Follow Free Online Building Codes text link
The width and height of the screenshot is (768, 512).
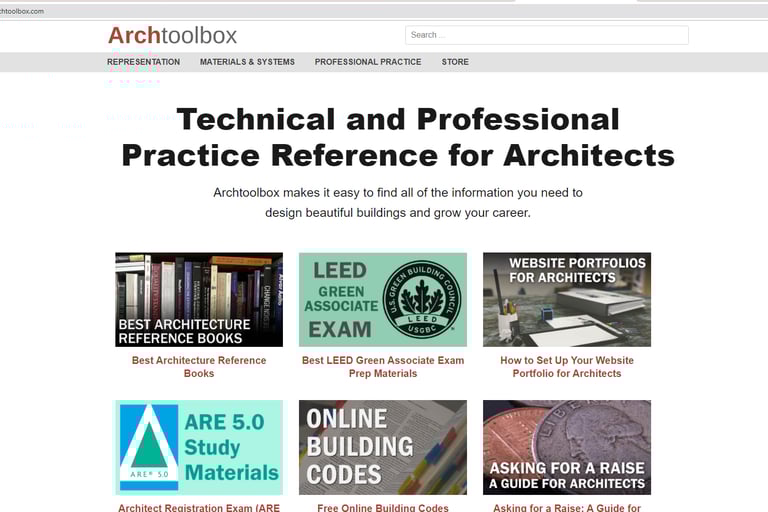tap(383, 508)
